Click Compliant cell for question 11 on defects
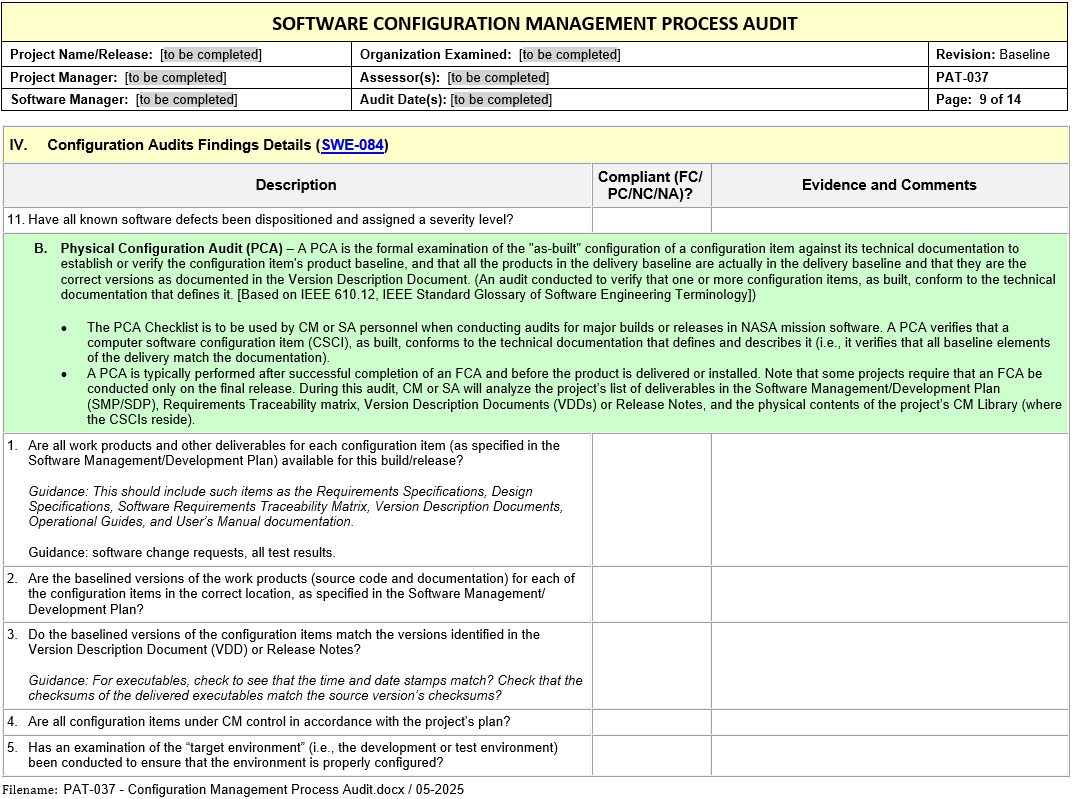1073x799 pixels. pos(651,220)
